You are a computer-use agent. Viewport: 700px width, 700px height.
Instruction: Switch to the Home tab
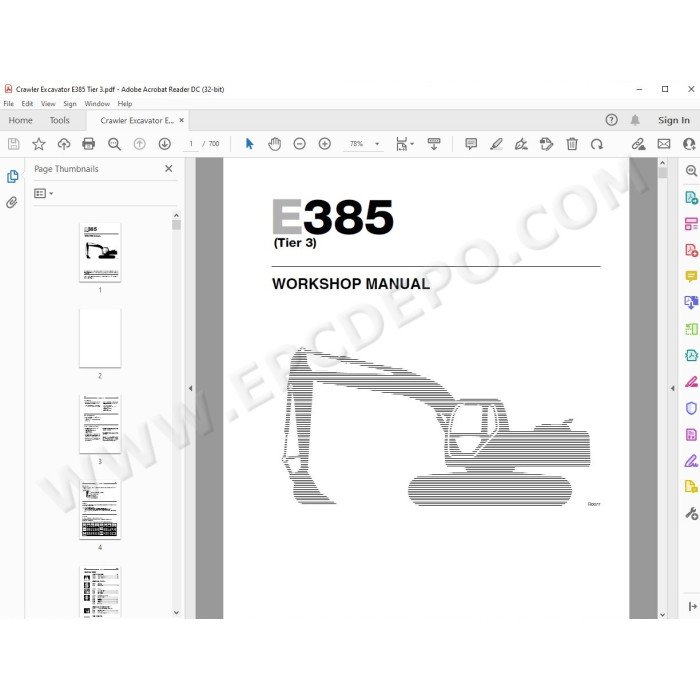tap(21, 120)
